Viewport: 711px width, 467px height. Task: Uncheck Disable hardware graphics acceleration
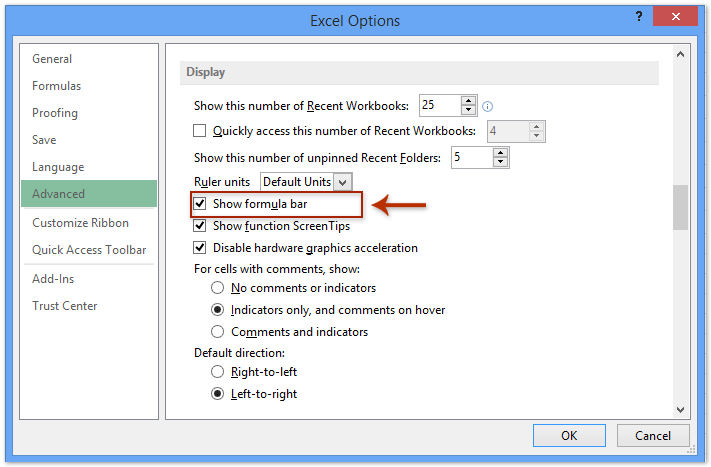[x=200, y=248]
